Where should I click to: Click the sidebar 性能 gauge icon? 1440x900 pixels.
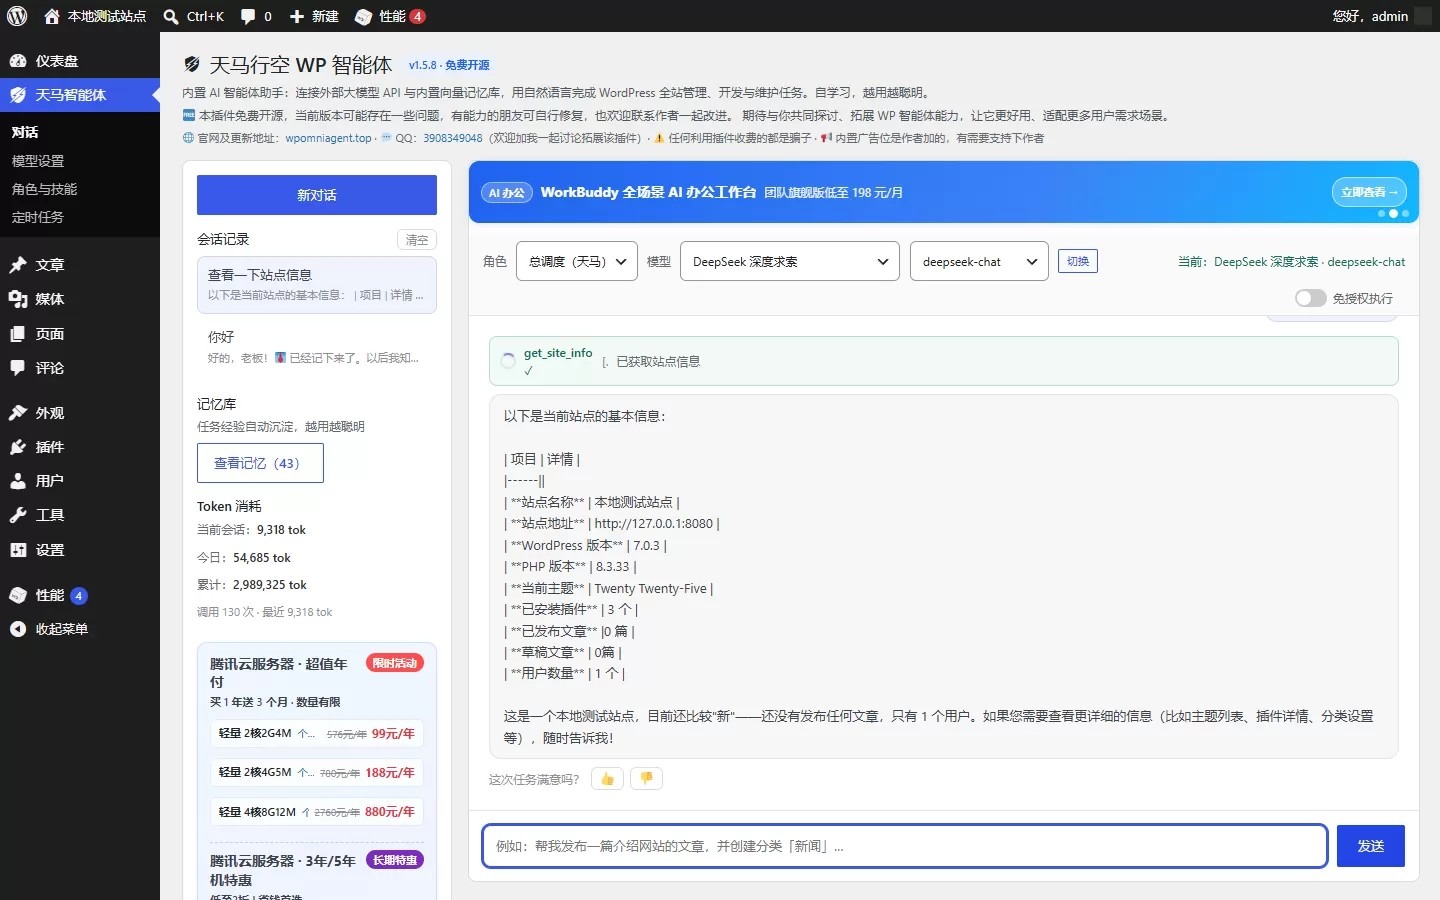[x=18, y=595]
